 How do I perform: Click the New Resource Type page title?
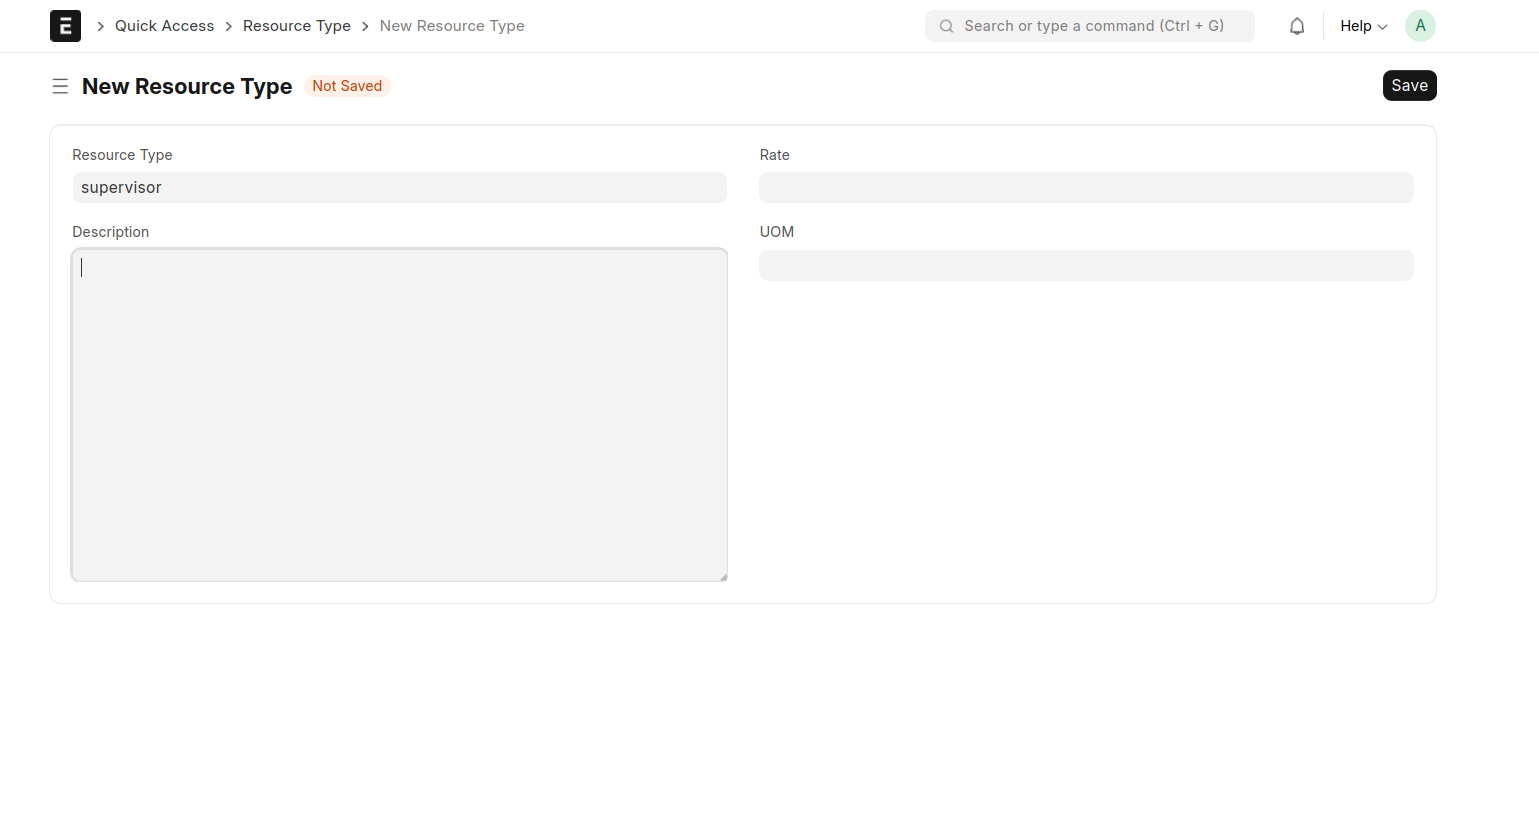[x=187, y=86]
